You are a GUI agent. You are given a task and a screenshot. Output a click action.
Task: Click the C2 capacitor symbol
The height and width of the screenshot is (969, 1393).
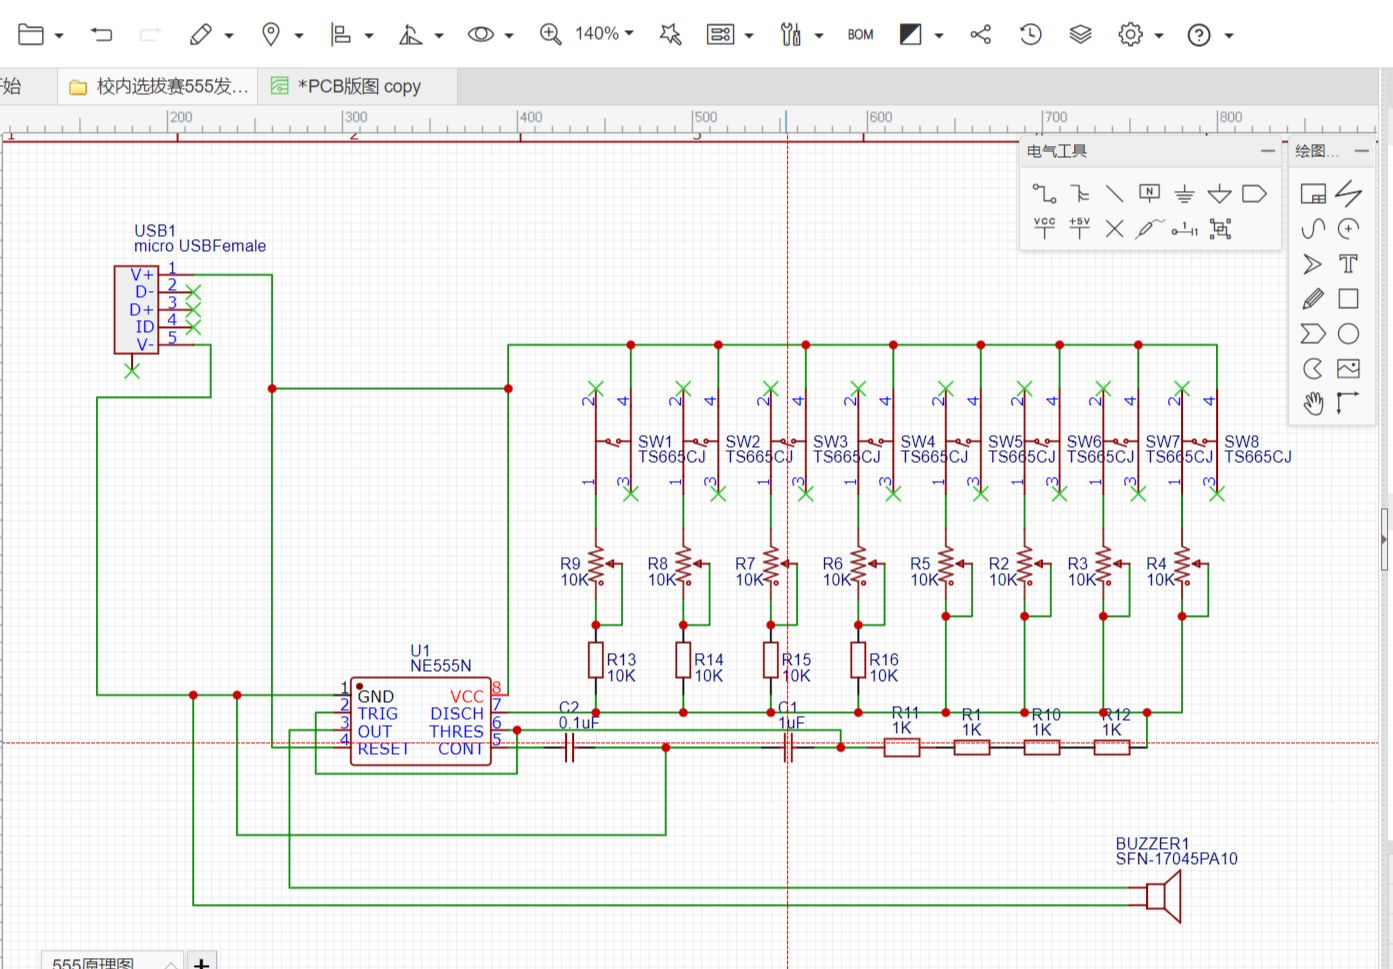click(x=569, y=748)
